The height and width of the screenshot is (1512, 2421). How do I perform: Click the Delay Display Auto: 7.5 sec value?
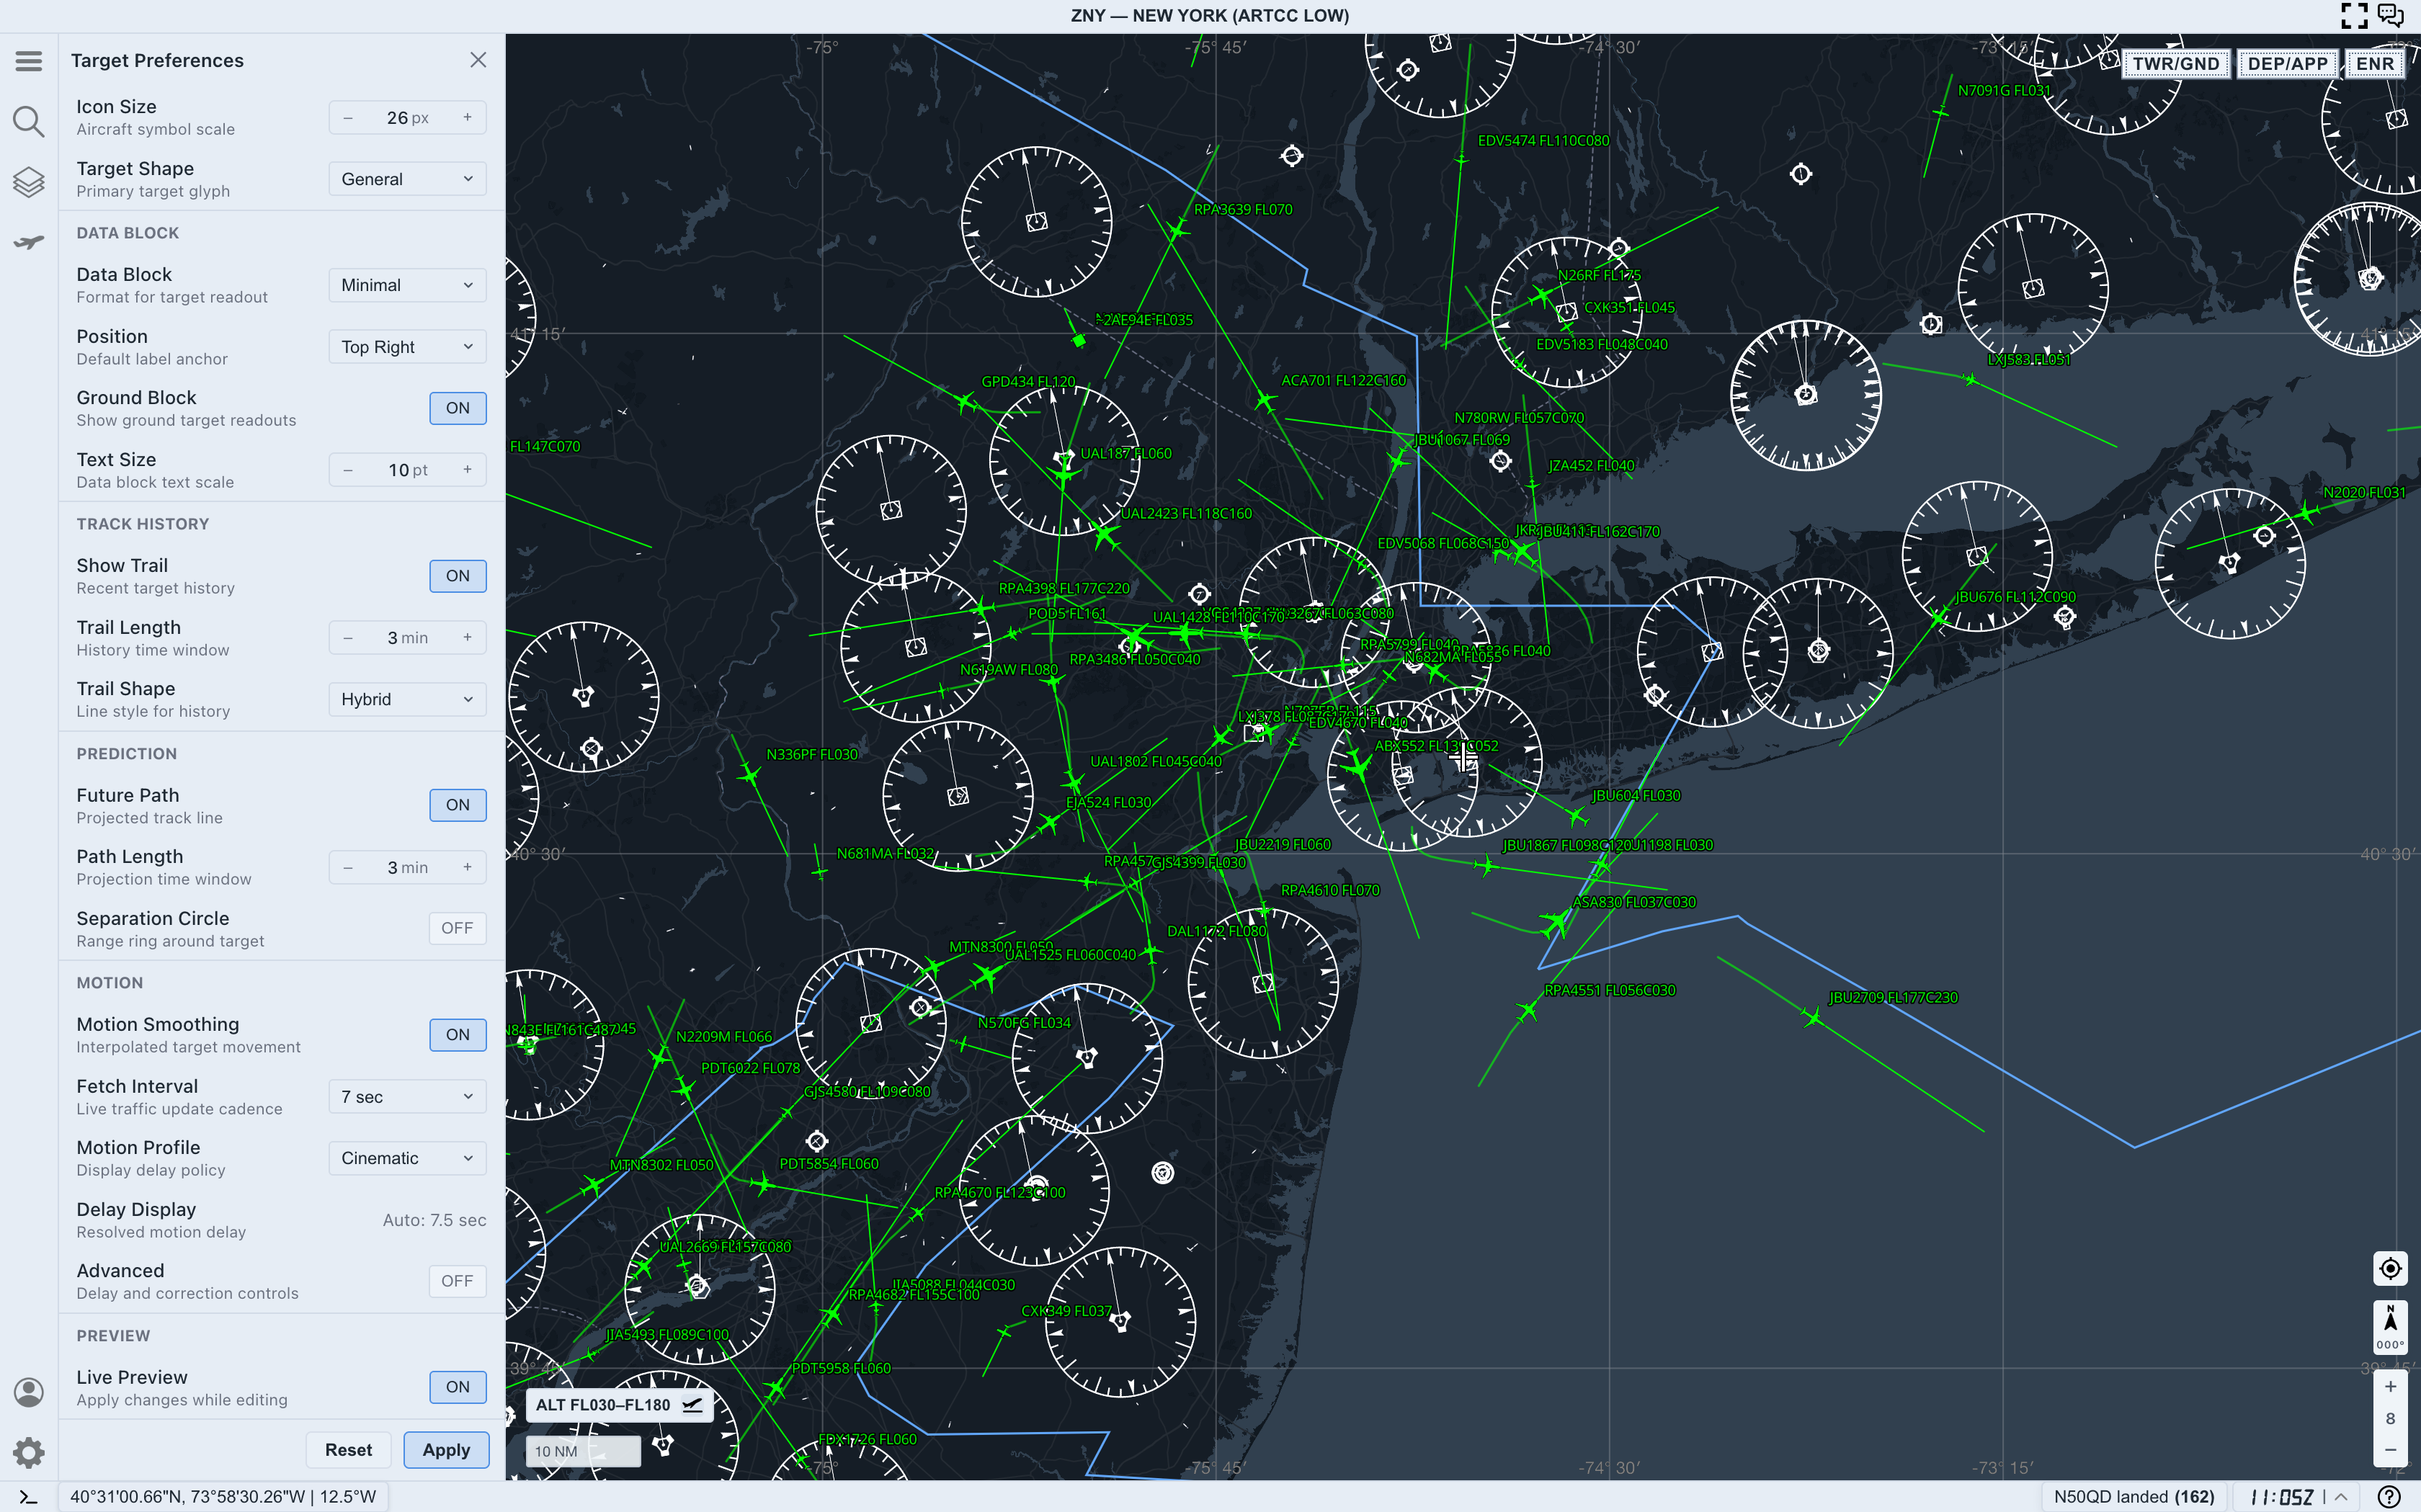434,1220
